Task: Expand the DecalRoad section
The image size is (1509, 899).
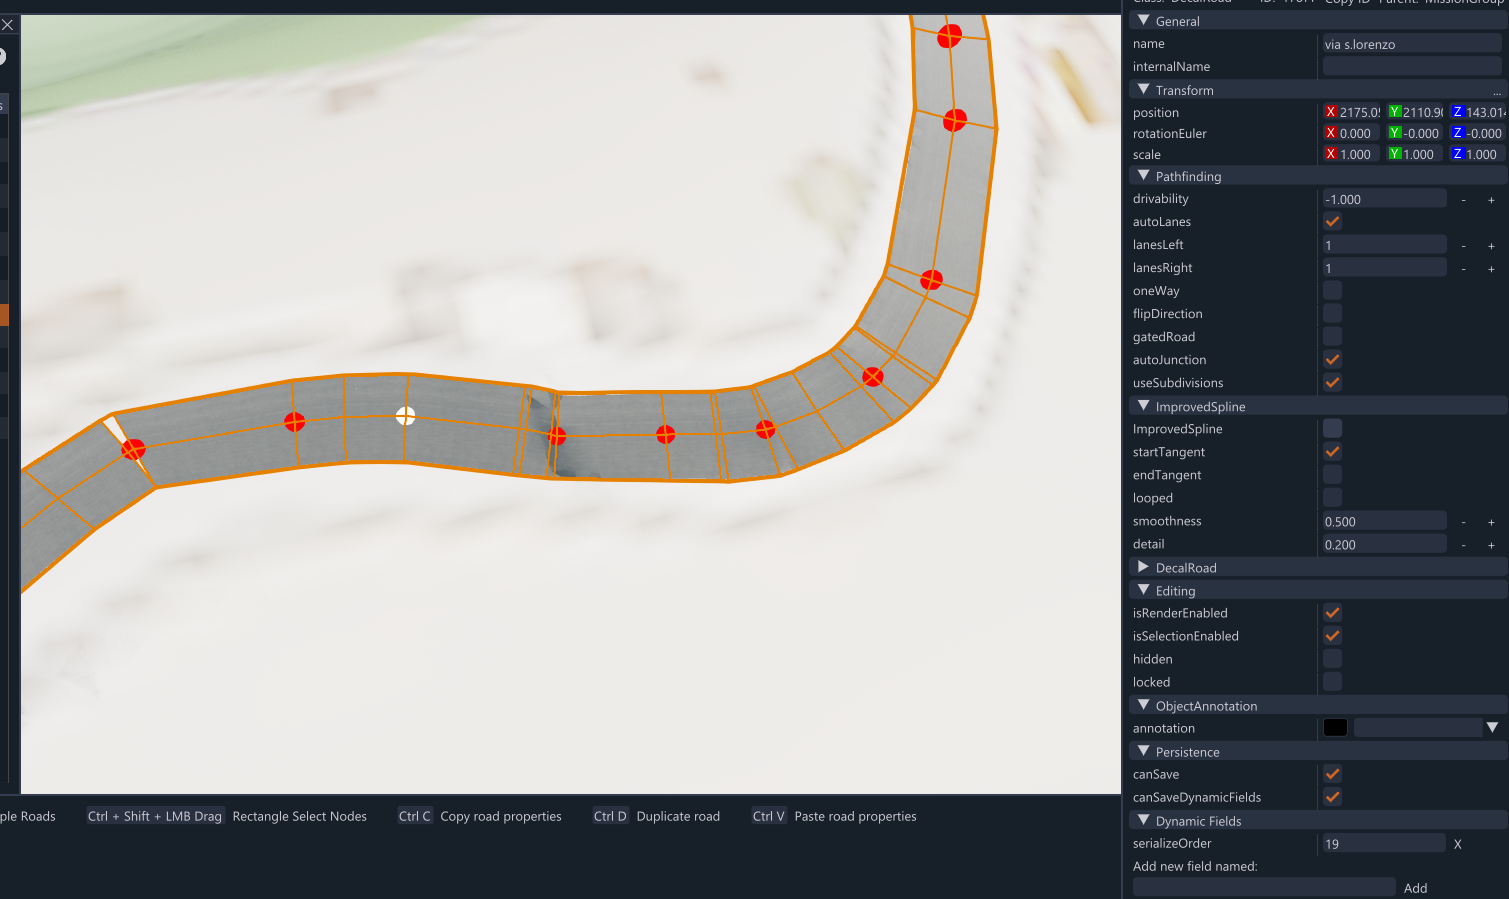Action: pyautogui.click(x=1144, y=567)
